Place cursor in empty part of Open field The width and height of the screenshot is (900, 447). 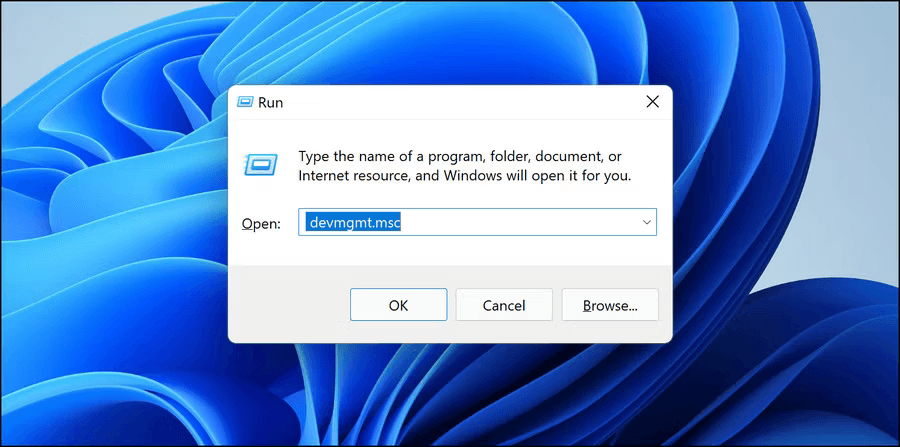click(517, 222)
